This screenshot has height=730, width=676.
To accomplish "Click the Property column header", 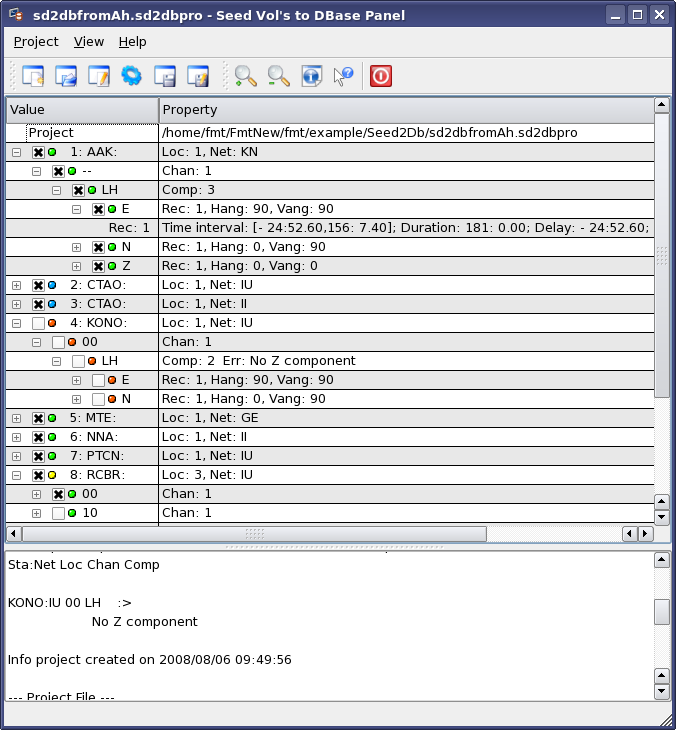I will click(406, 110).
